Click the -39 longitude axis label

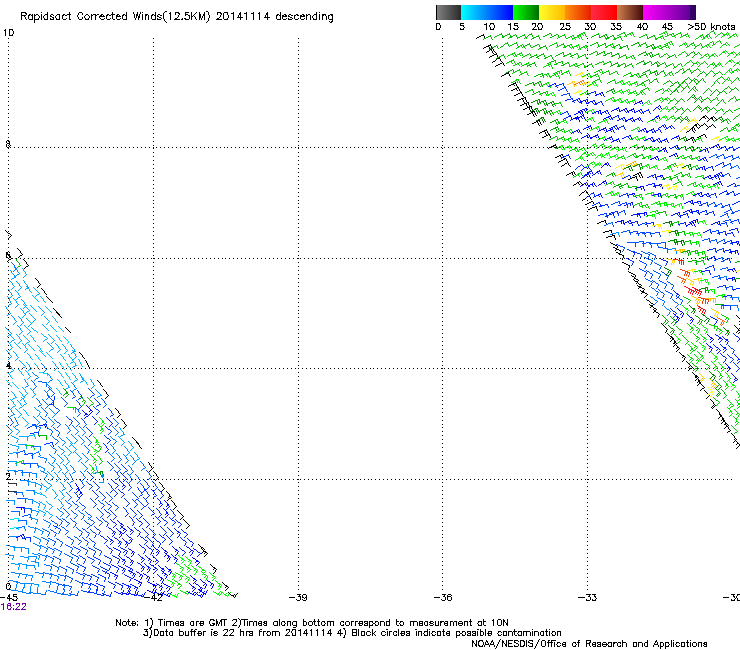(x=298, y=597)
